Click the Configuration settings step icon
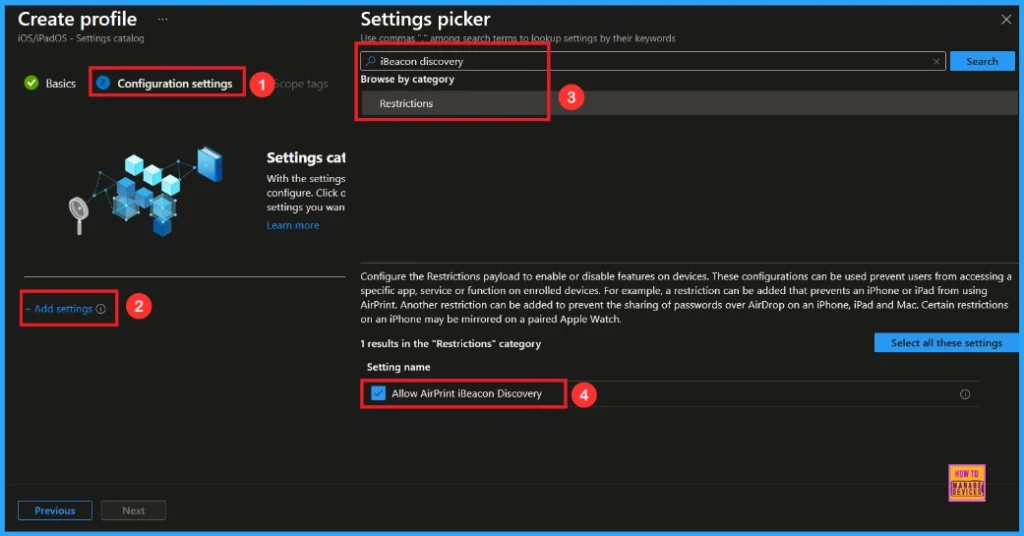Screen dimensions: 1024x536 pos(103,83)
